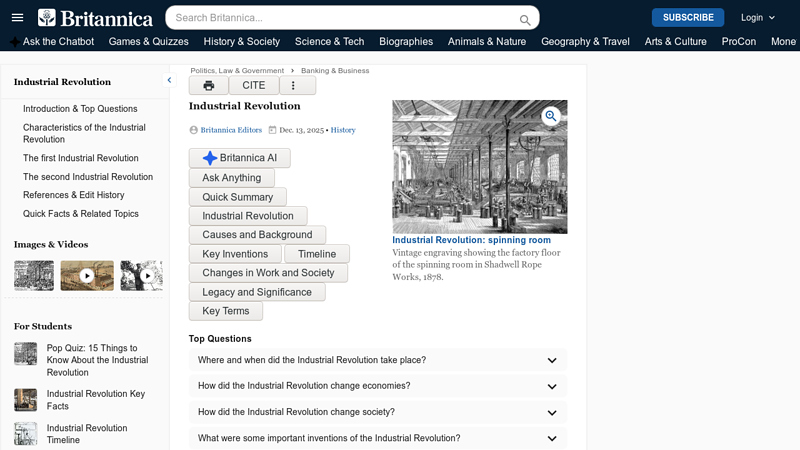Screen dimensions: 800x450
Task: Click the CITE button
Action: pos(254,85)
